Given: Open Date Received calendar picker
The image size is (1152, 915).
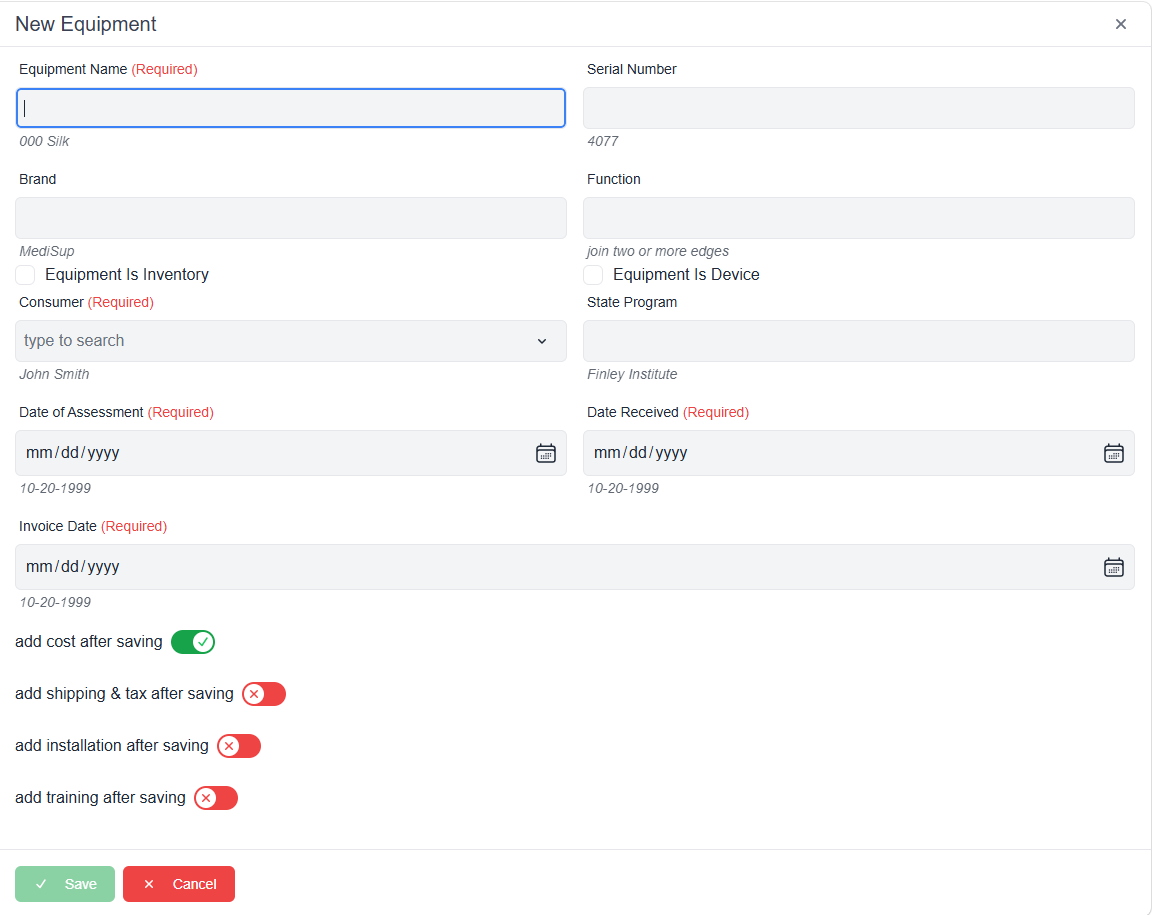Looking at the screenshot, I should 1114,453.
